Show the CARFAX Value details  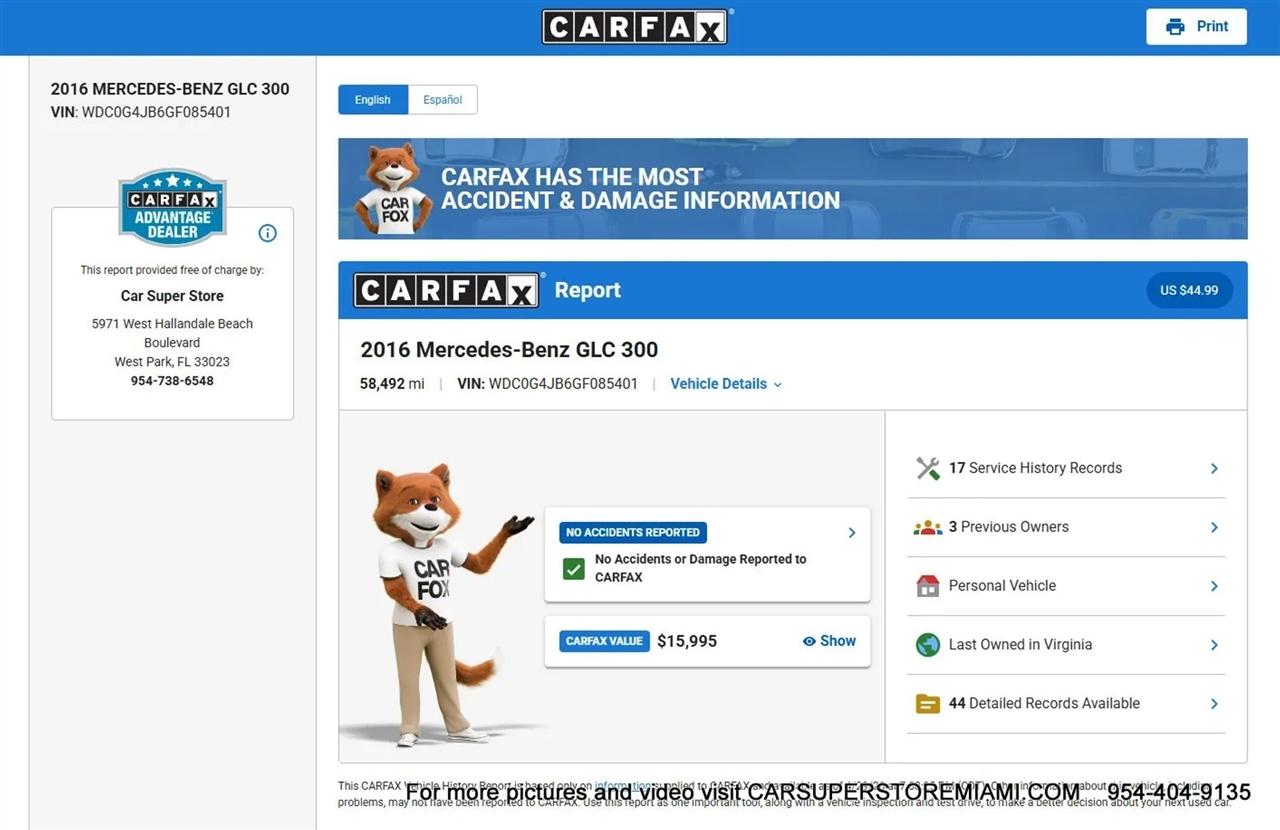click(829, 641)
